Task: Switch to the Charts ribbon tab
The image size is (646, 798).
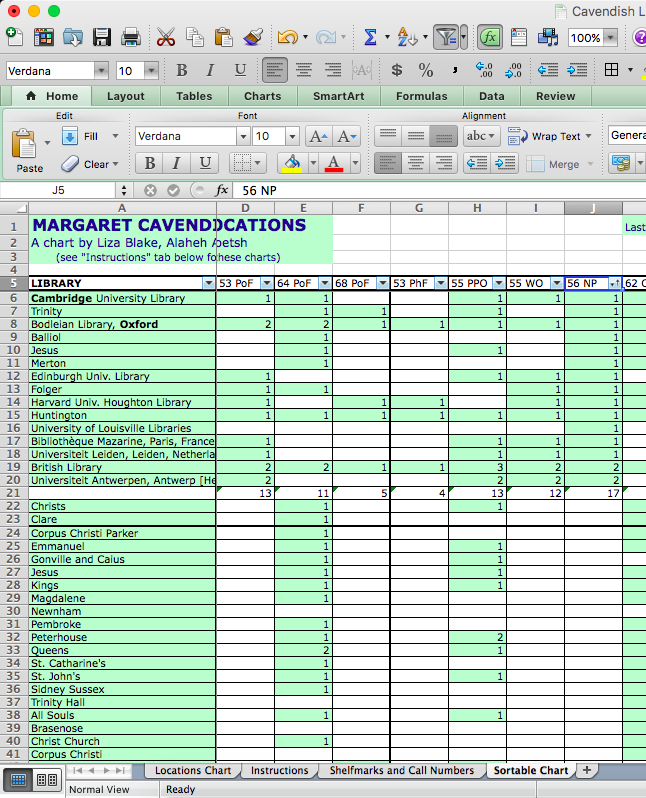Action: tap(263, 96)
